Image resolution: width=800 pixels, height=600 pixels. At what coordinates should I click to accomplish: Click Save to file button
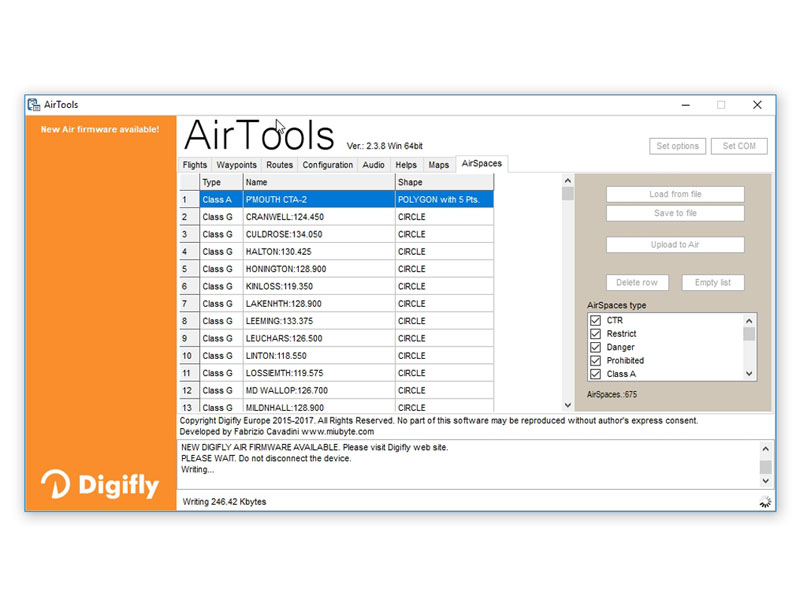coord(675,213)
